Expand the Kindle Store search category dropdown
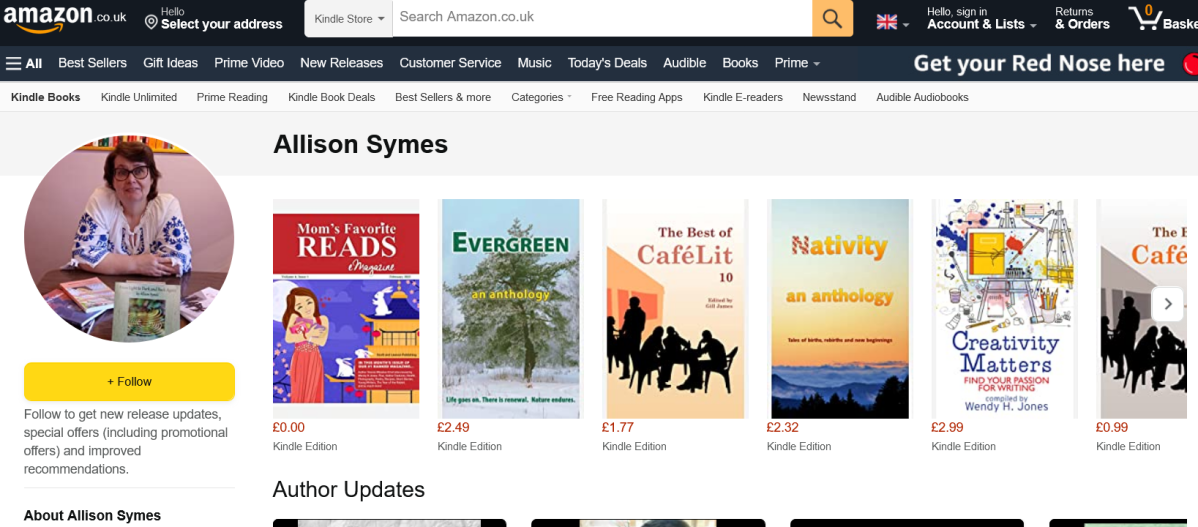The width and height of the screenshot is (1198, 527). coord(349,18)
